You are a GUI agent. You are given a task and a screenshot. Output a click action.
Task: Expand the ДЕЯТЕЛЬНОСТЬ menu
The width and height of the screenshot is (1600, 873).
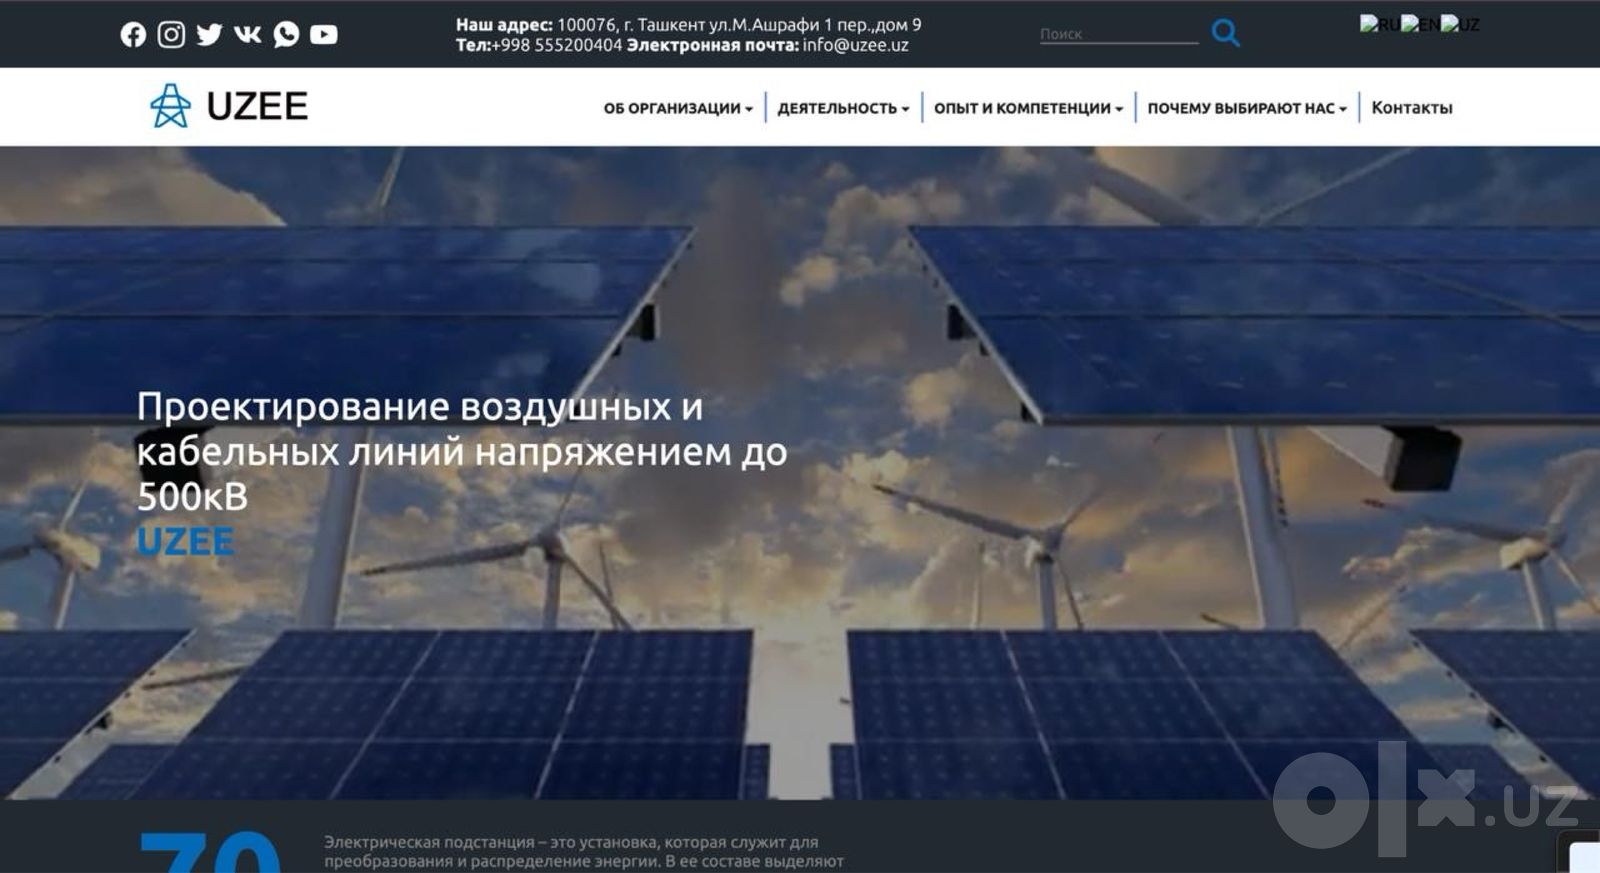[x=843, y=108]
